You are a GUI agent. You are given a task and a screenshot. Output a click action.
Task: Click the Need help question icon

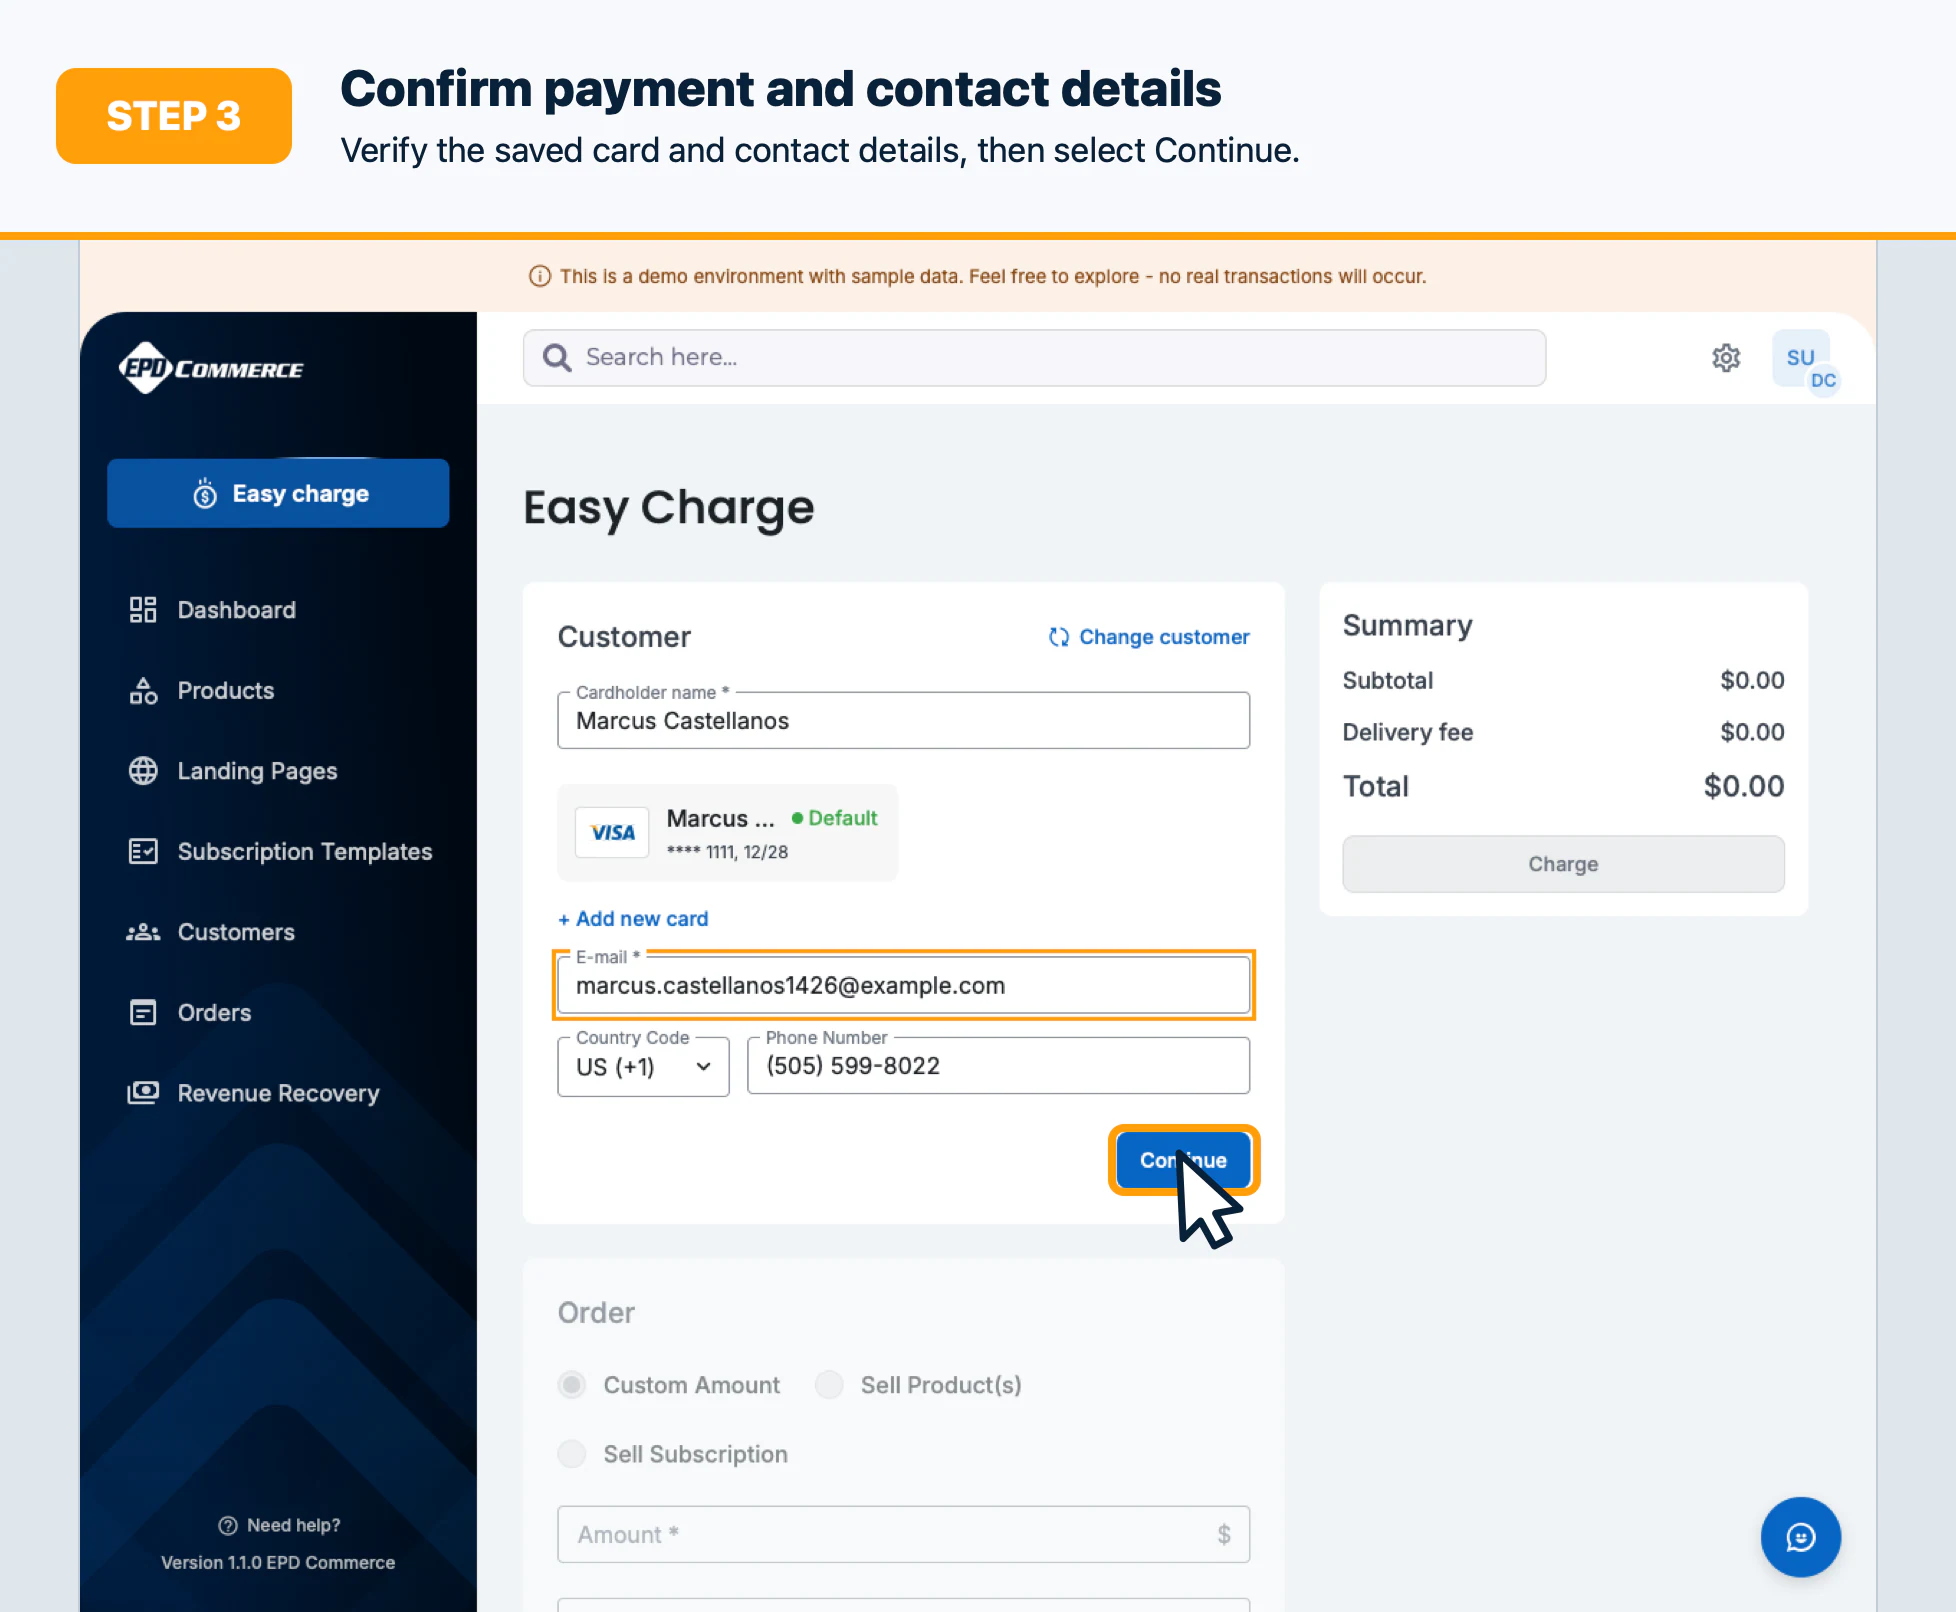(x=228, y=1525)
